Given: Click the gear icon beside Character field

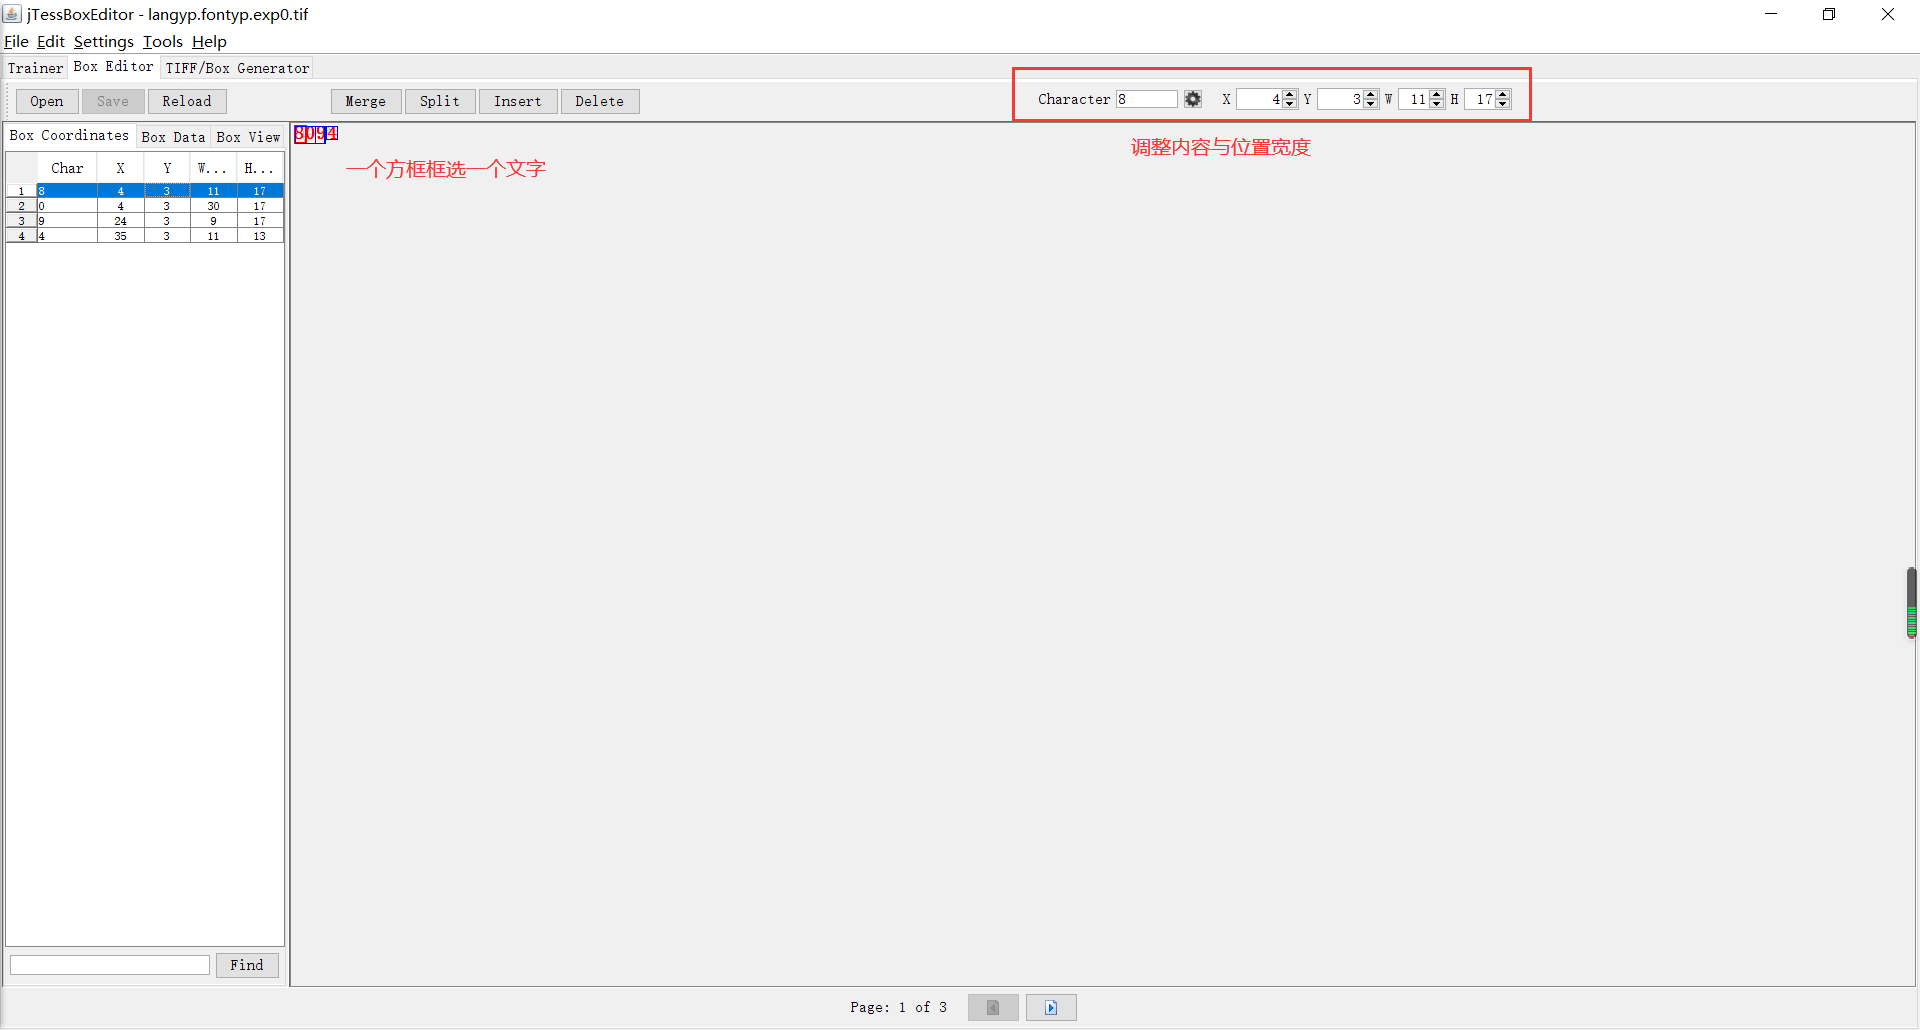Looking at the screenshot, I should click(x=1193, y=99).
